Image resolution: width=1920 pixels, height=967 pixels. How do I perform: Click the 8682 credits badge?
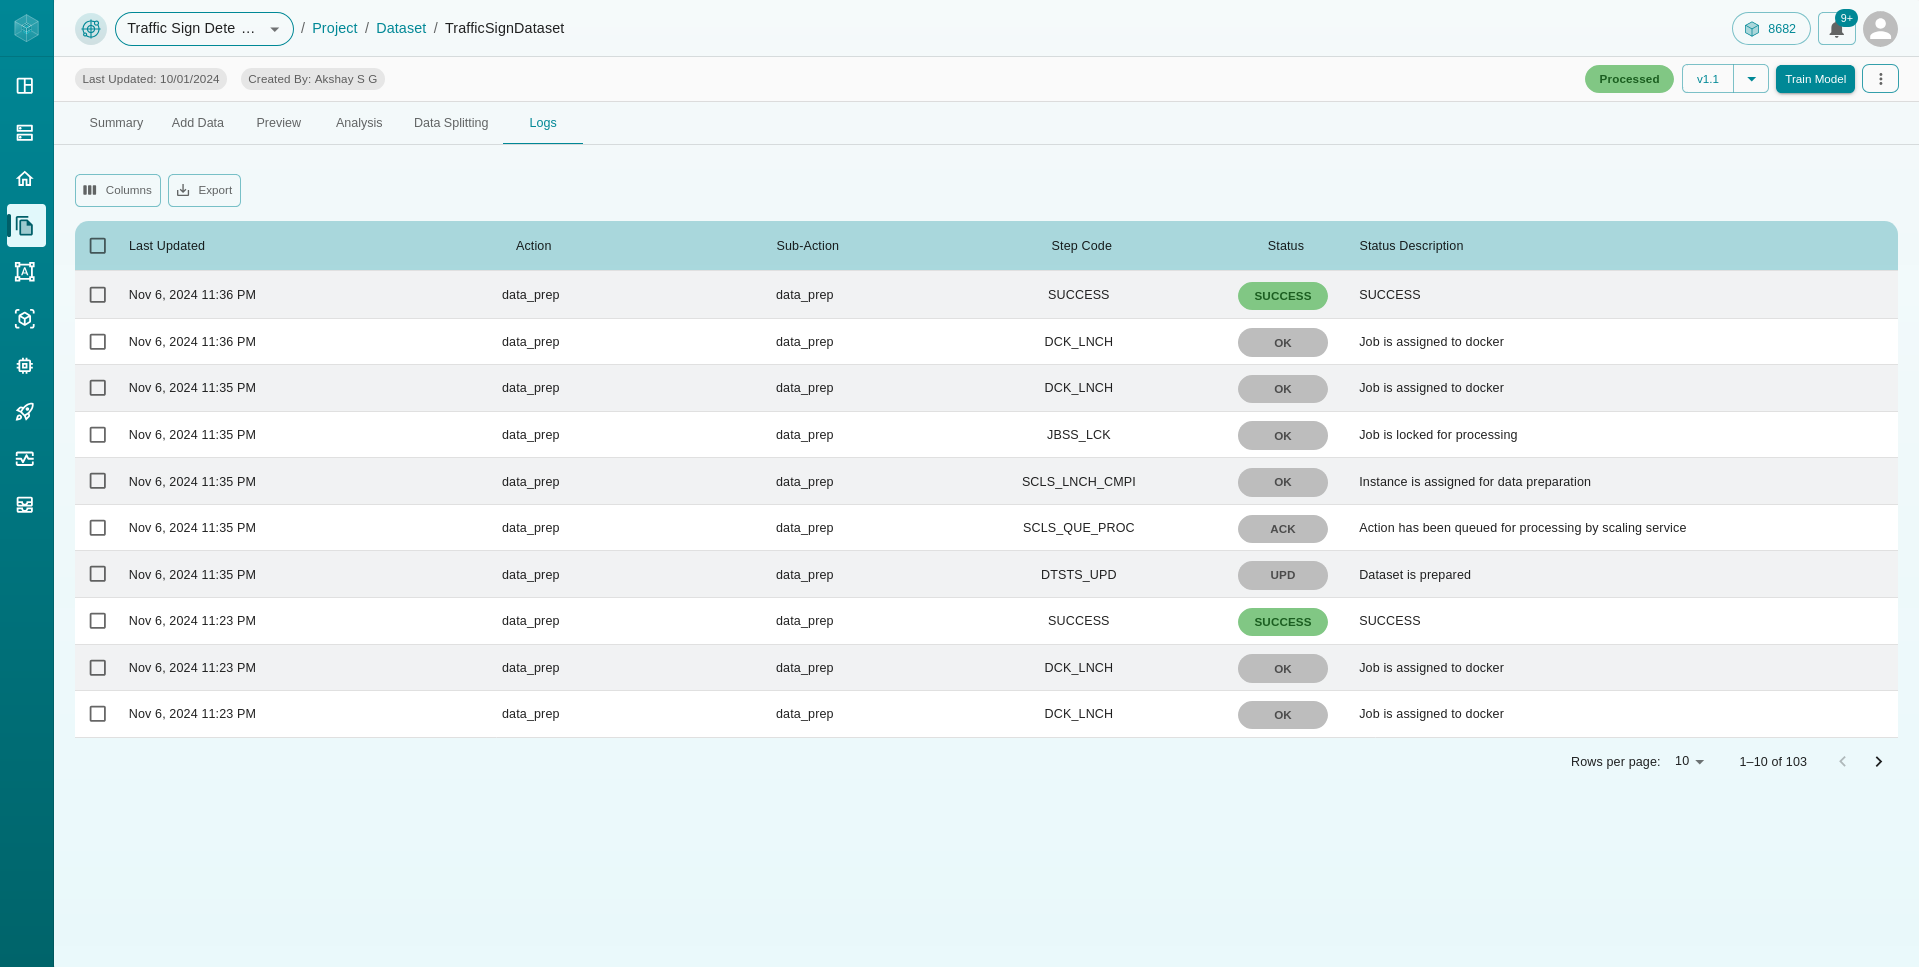[x=1771, y=29]
